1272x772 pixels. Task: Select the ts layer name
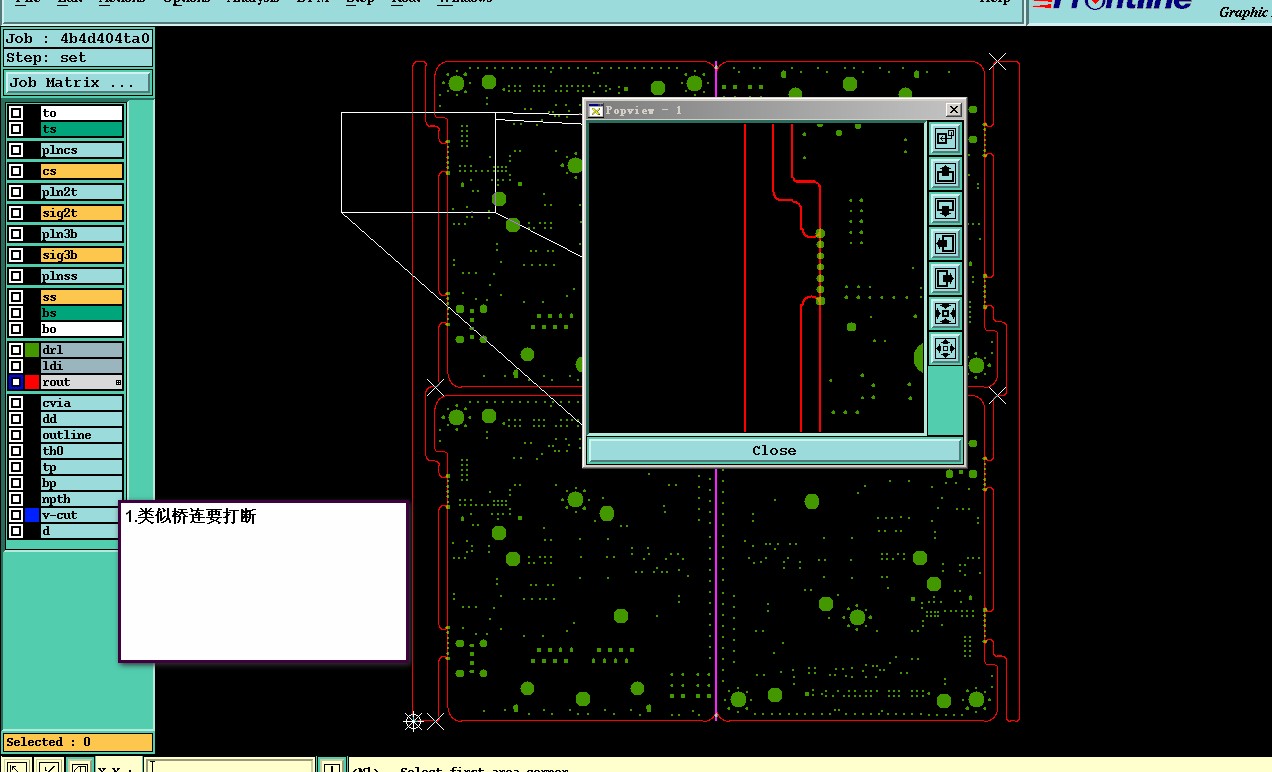[x=82, y=129]
